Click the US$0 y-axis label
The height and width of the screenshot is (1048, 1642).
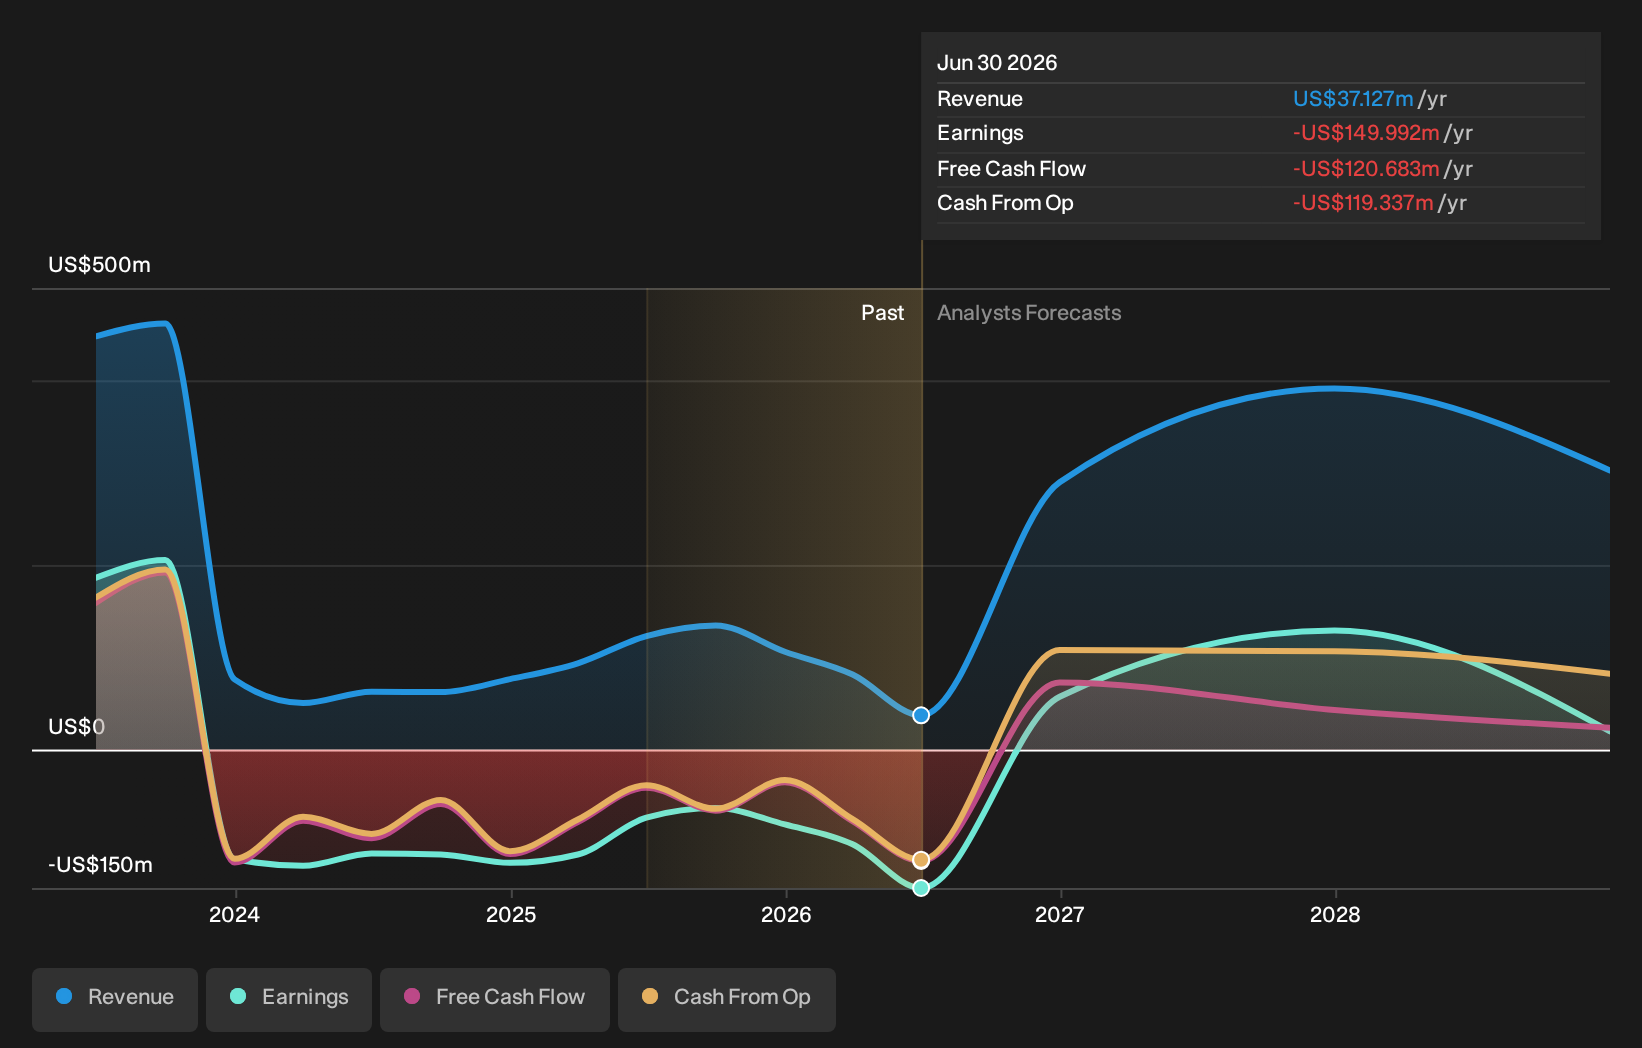pyautogui.click(x=77, y=727)
